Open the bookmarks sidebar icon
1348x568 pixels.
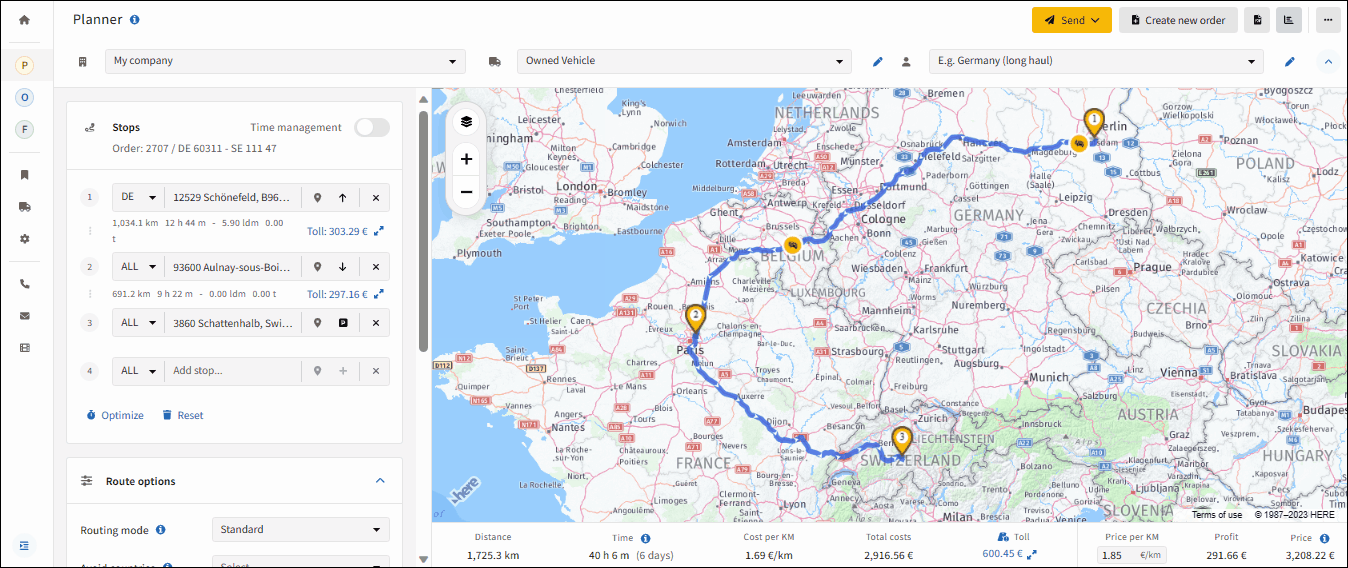tap(25, 174)
